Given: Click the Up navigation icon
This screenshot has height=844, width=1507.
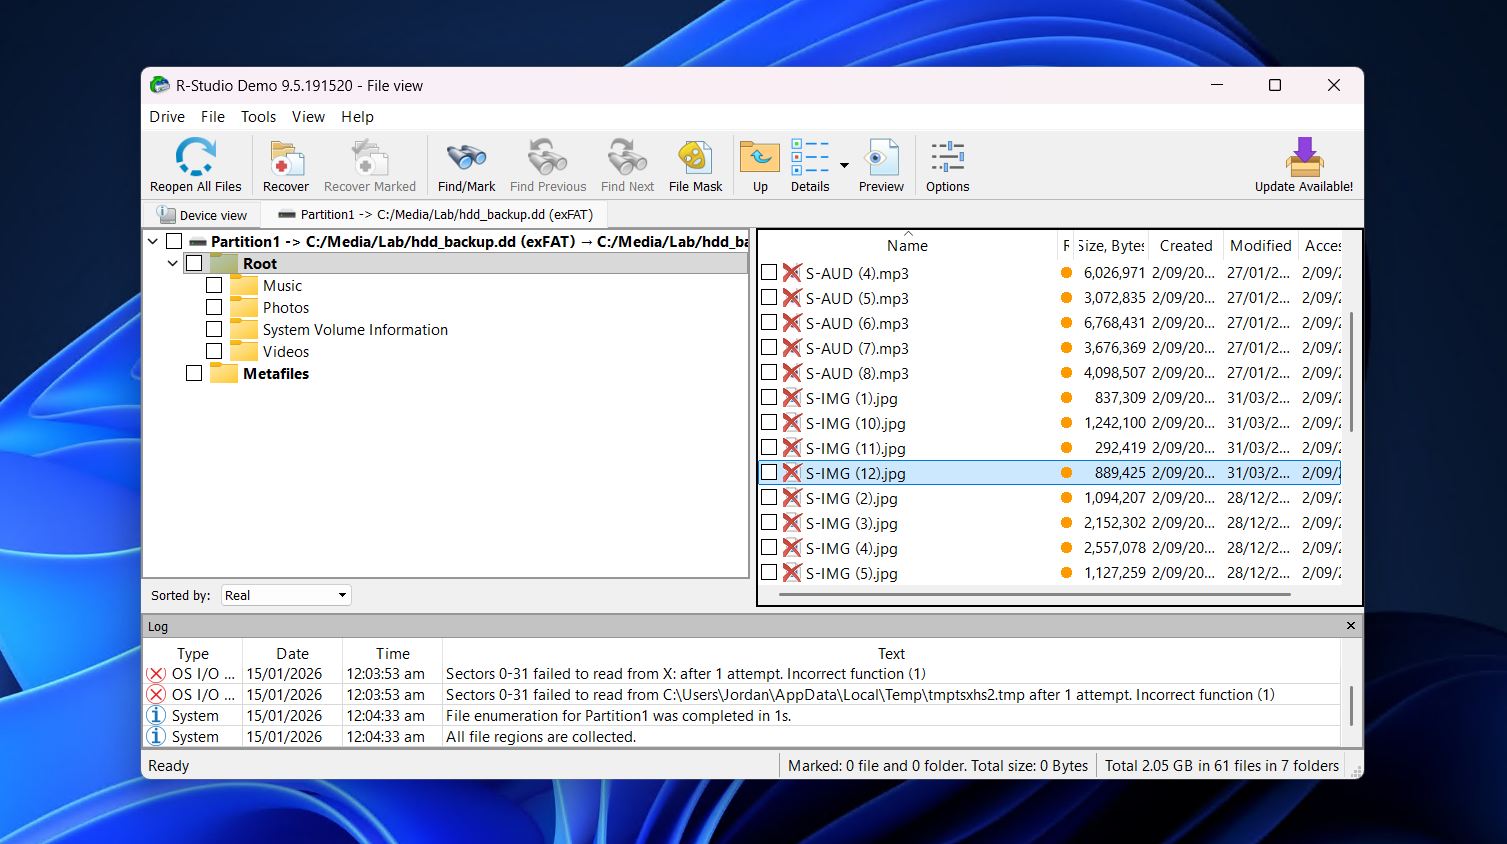Looking at the screenshot, I should (x=758, y=158).
